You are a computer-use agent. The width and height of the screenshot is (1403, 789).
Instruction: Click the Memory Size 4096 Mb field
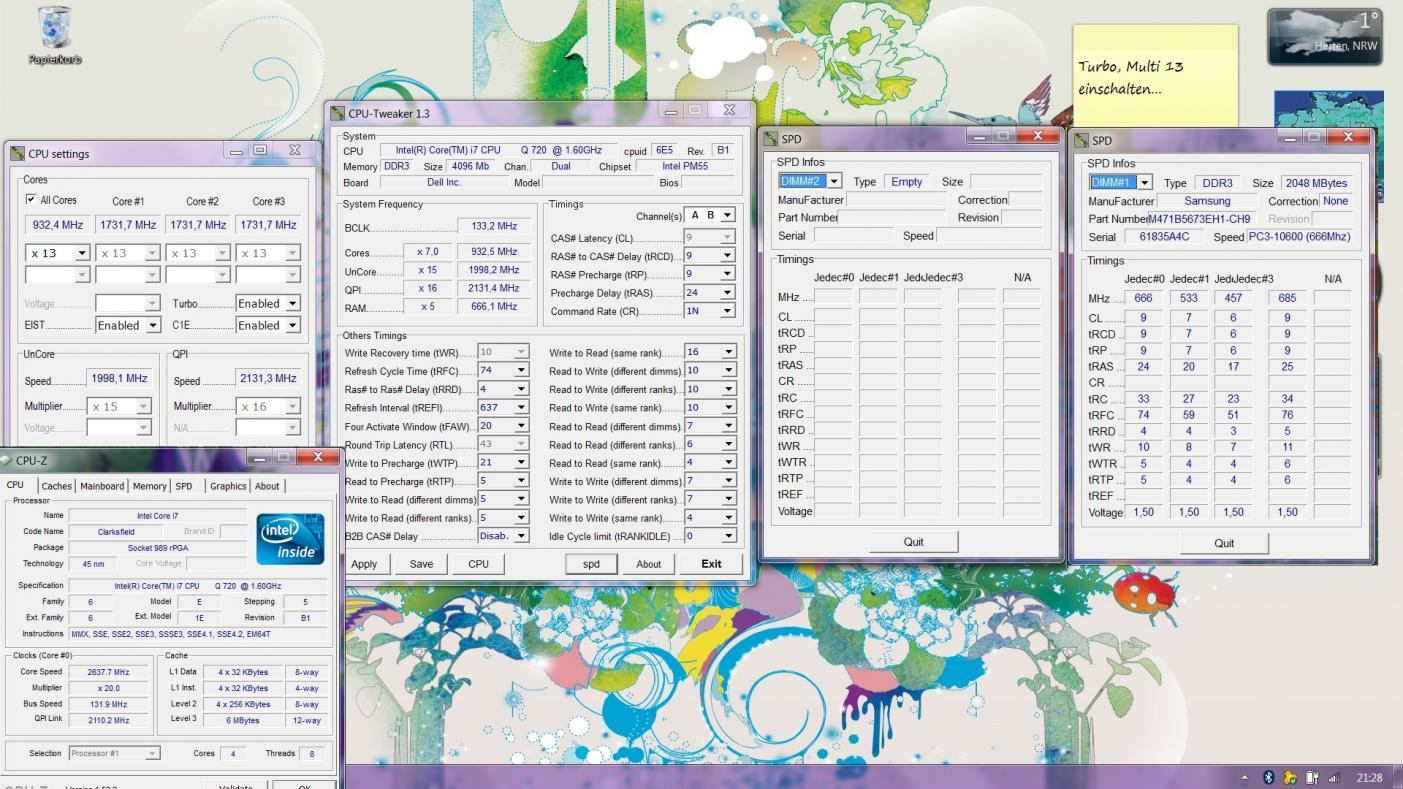click(x=470, y=167)
